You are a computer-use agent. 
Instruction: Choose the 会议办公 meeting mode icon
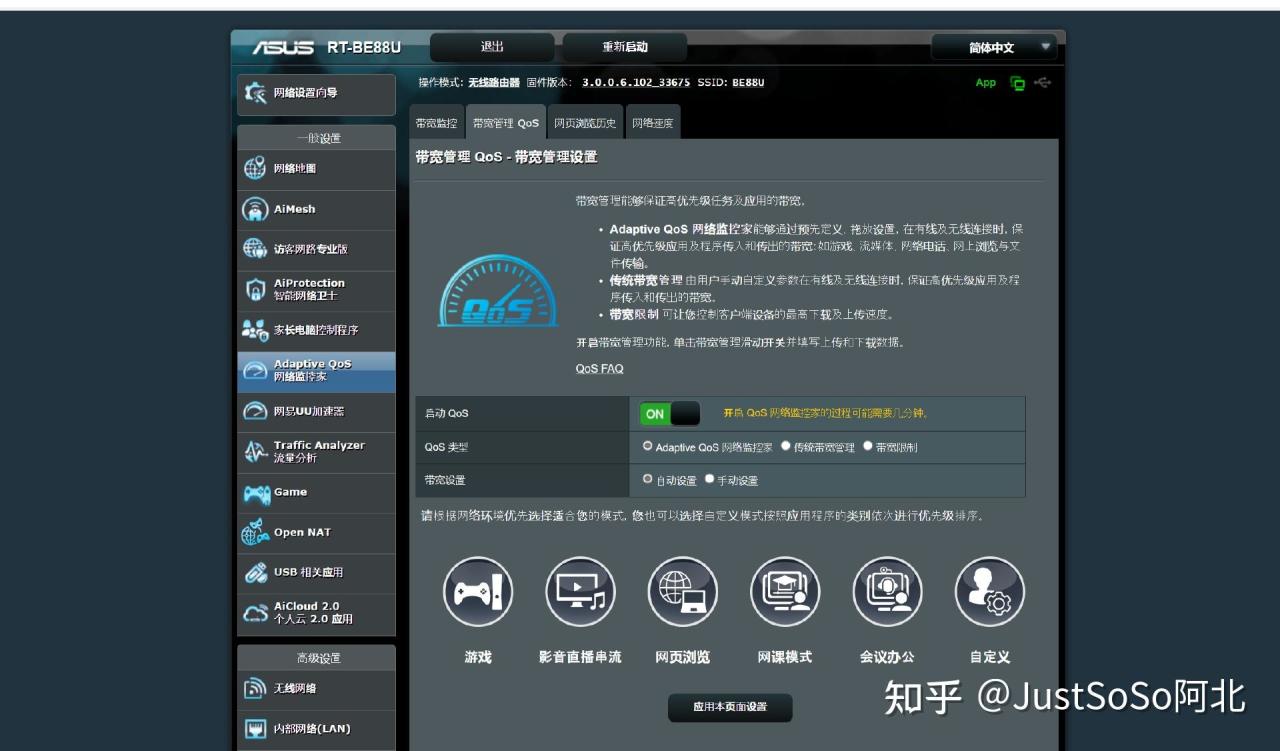pos(887,592)
